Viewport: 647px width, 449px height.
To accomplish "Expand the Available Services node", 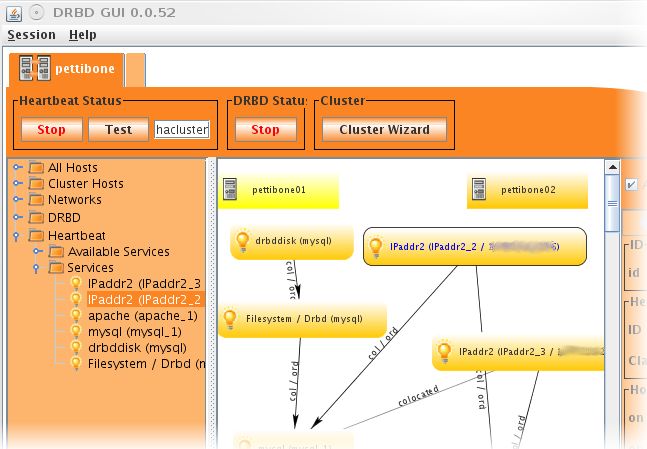I will coord(38,251).
